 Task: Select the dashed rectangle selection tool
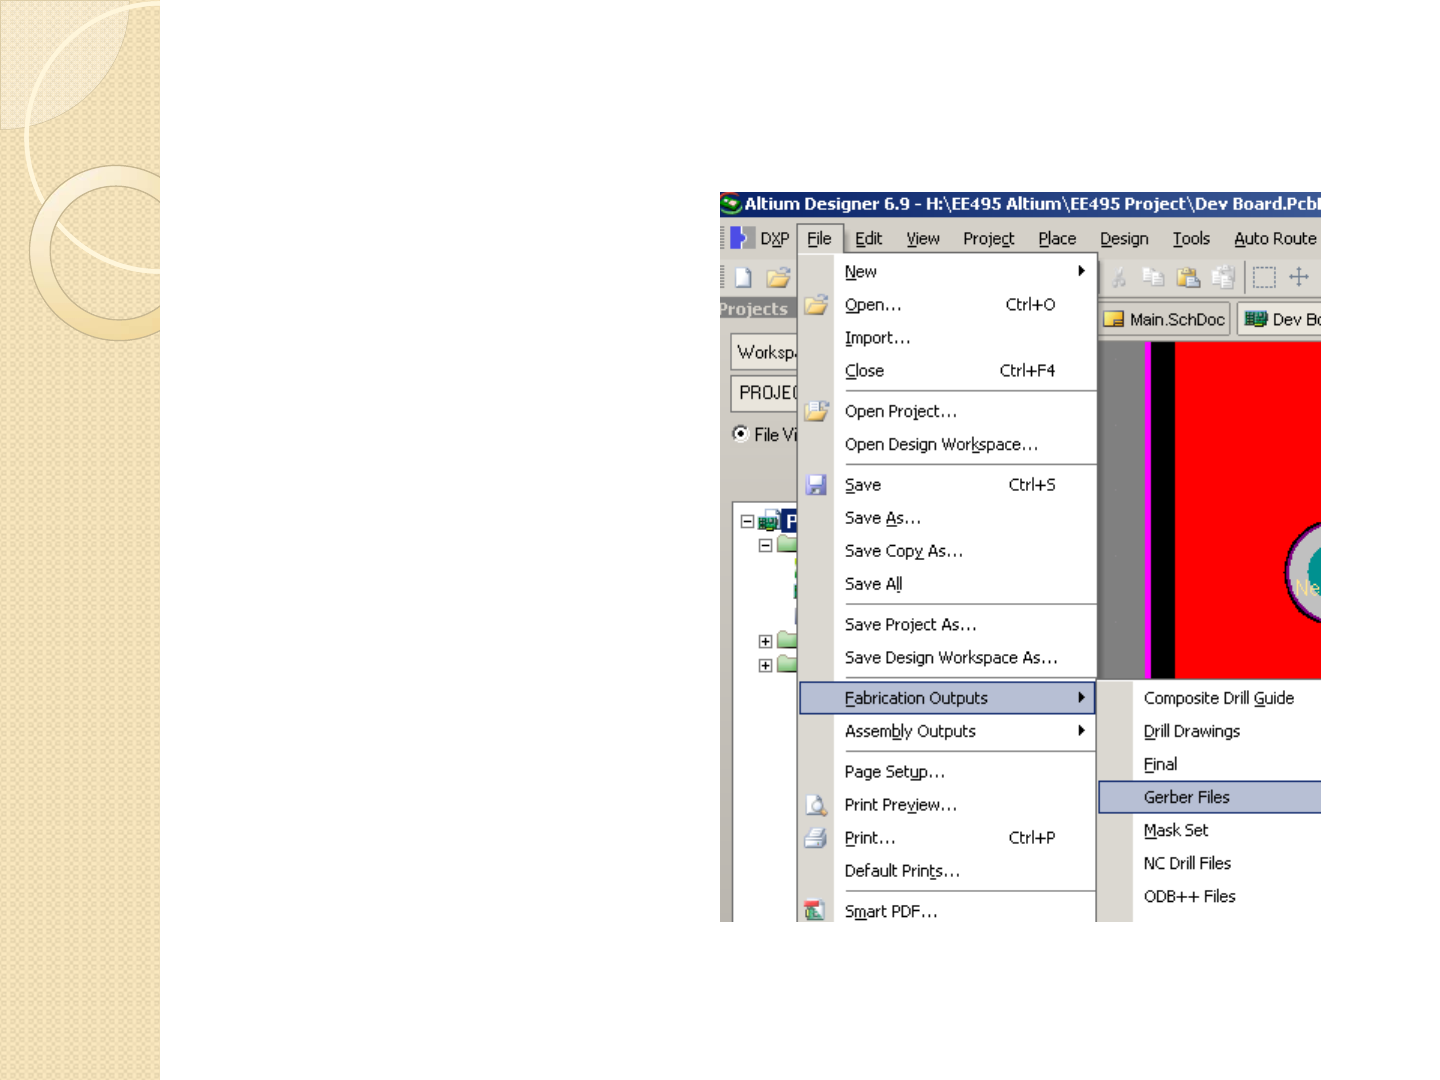(x=1264, y=277)
